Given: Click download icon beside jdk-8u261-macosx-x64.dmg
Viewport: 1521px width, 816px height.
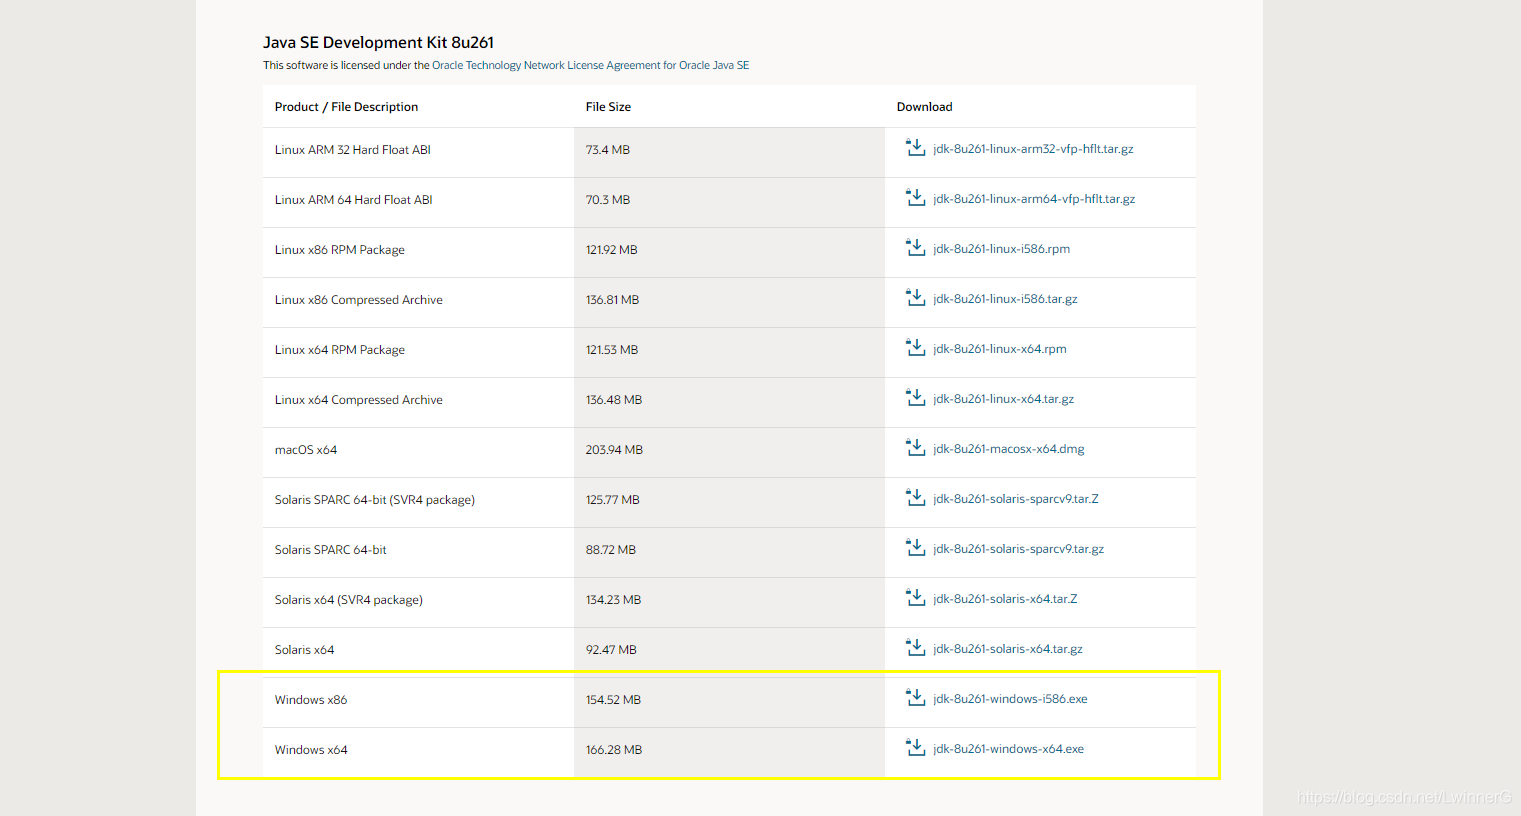Looking at the screenshot, I should click(x=915, y=448).
